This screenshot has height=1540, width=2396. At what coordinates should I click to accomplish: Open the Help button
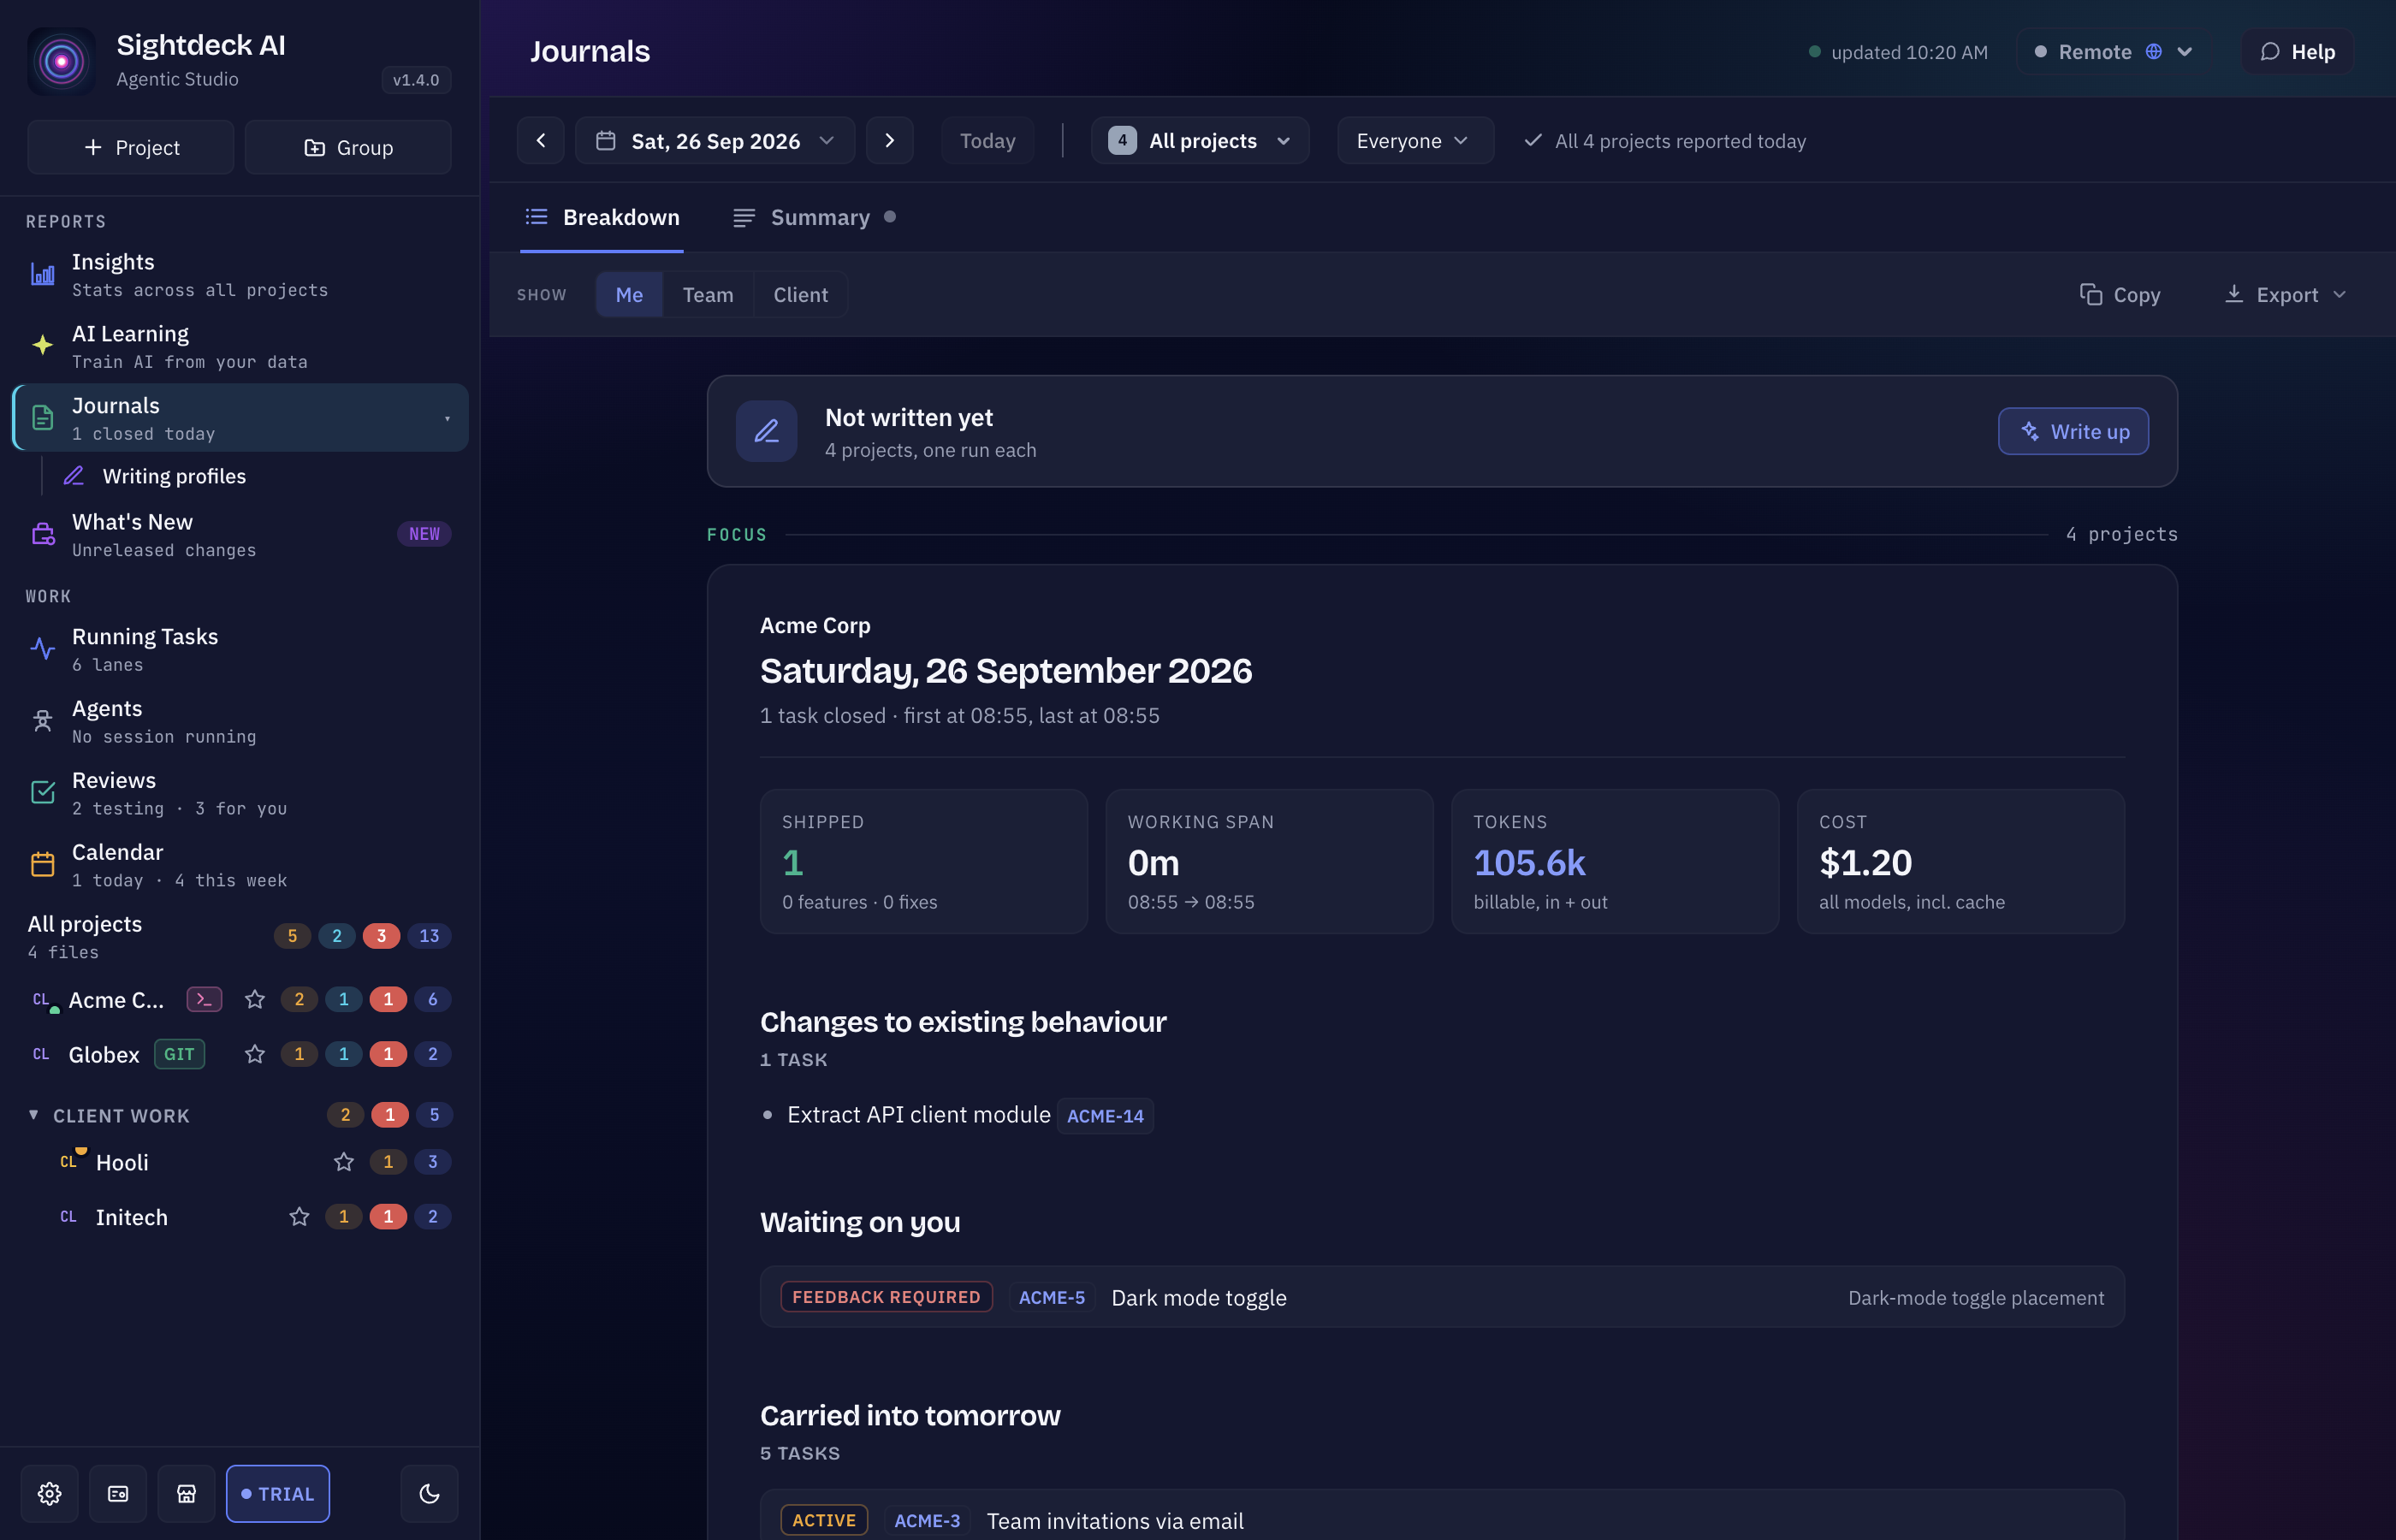(2297, 51)
